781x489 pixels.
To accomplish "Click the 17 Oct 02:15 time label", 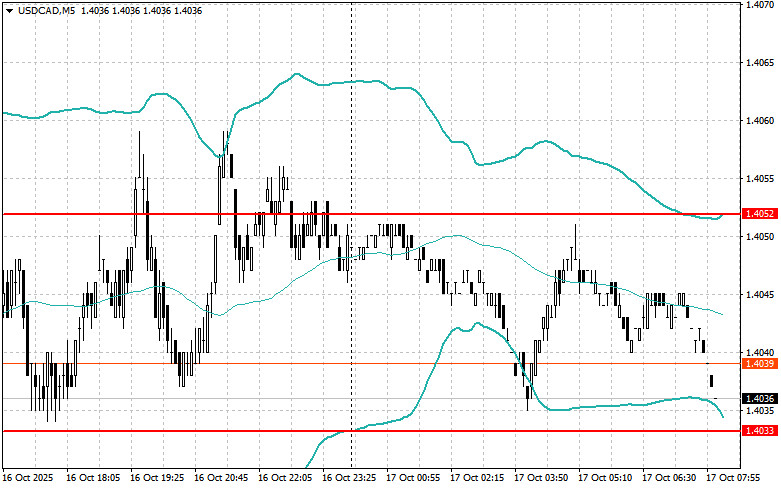I will (x=477, y=478).
